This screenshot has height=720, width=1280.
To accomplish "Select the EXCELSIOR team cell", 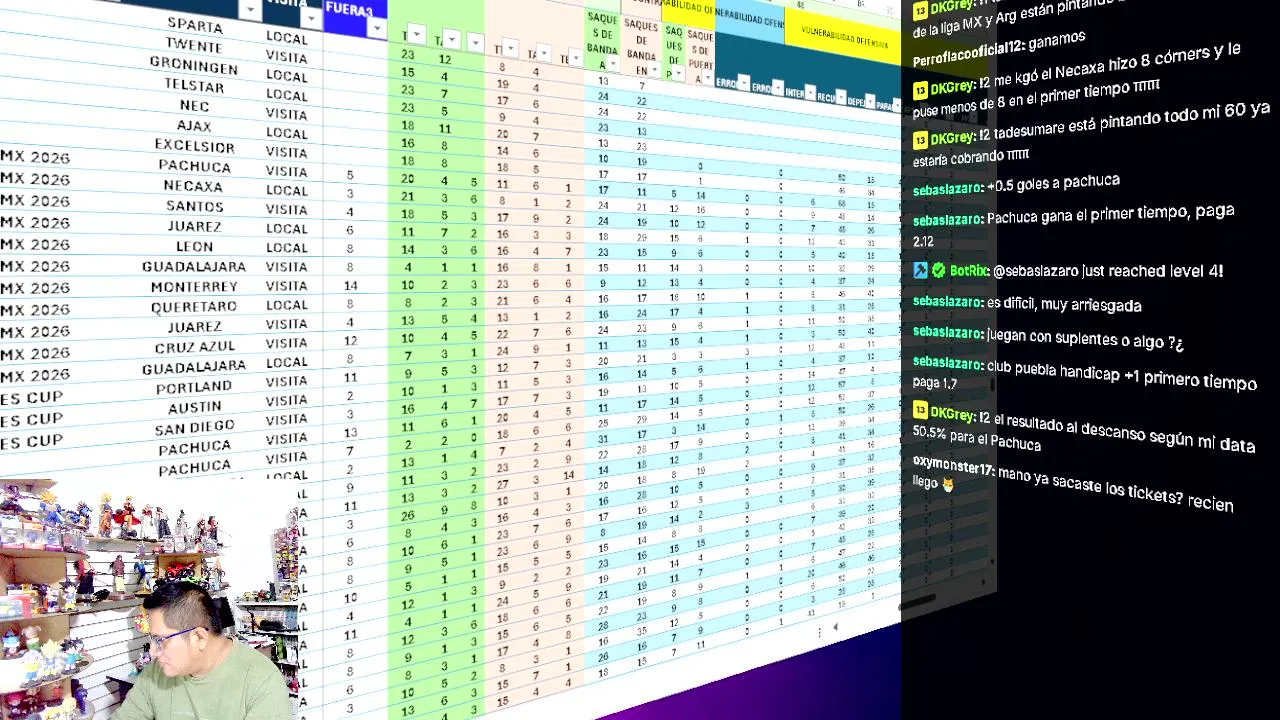I will [194, 145].
